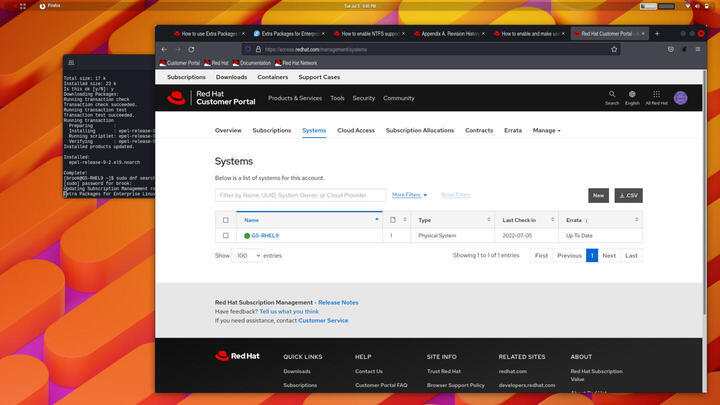Click the Red Hat footer logo
Screen dimensions: 720x405
pos(237,356)
